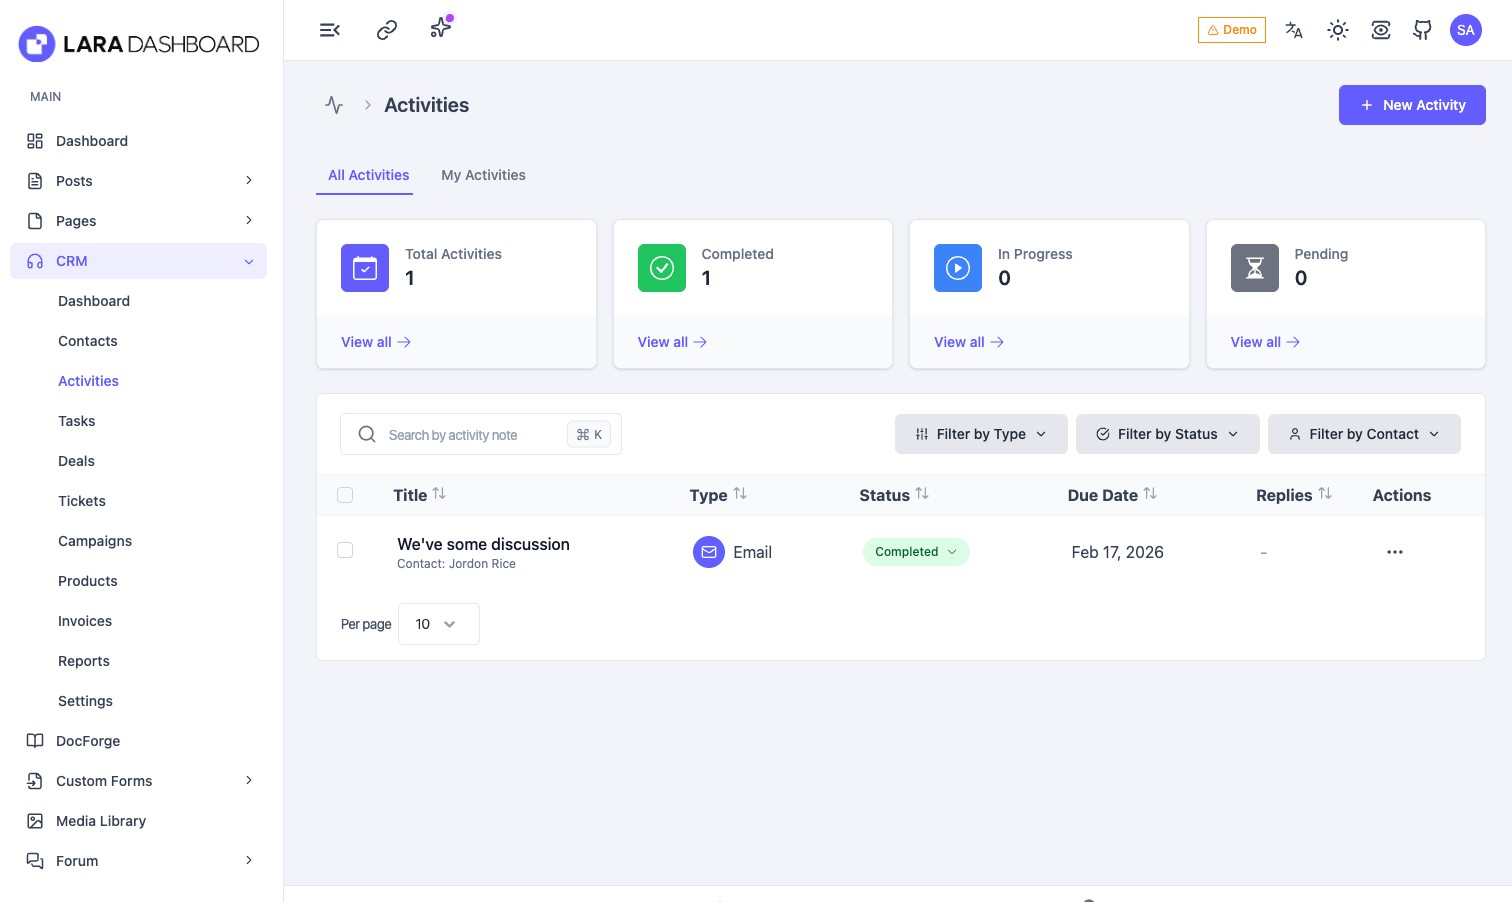The image size is (1512, 902).
Task: Open the SA user avatar menu
Action: click(1465, 30)
